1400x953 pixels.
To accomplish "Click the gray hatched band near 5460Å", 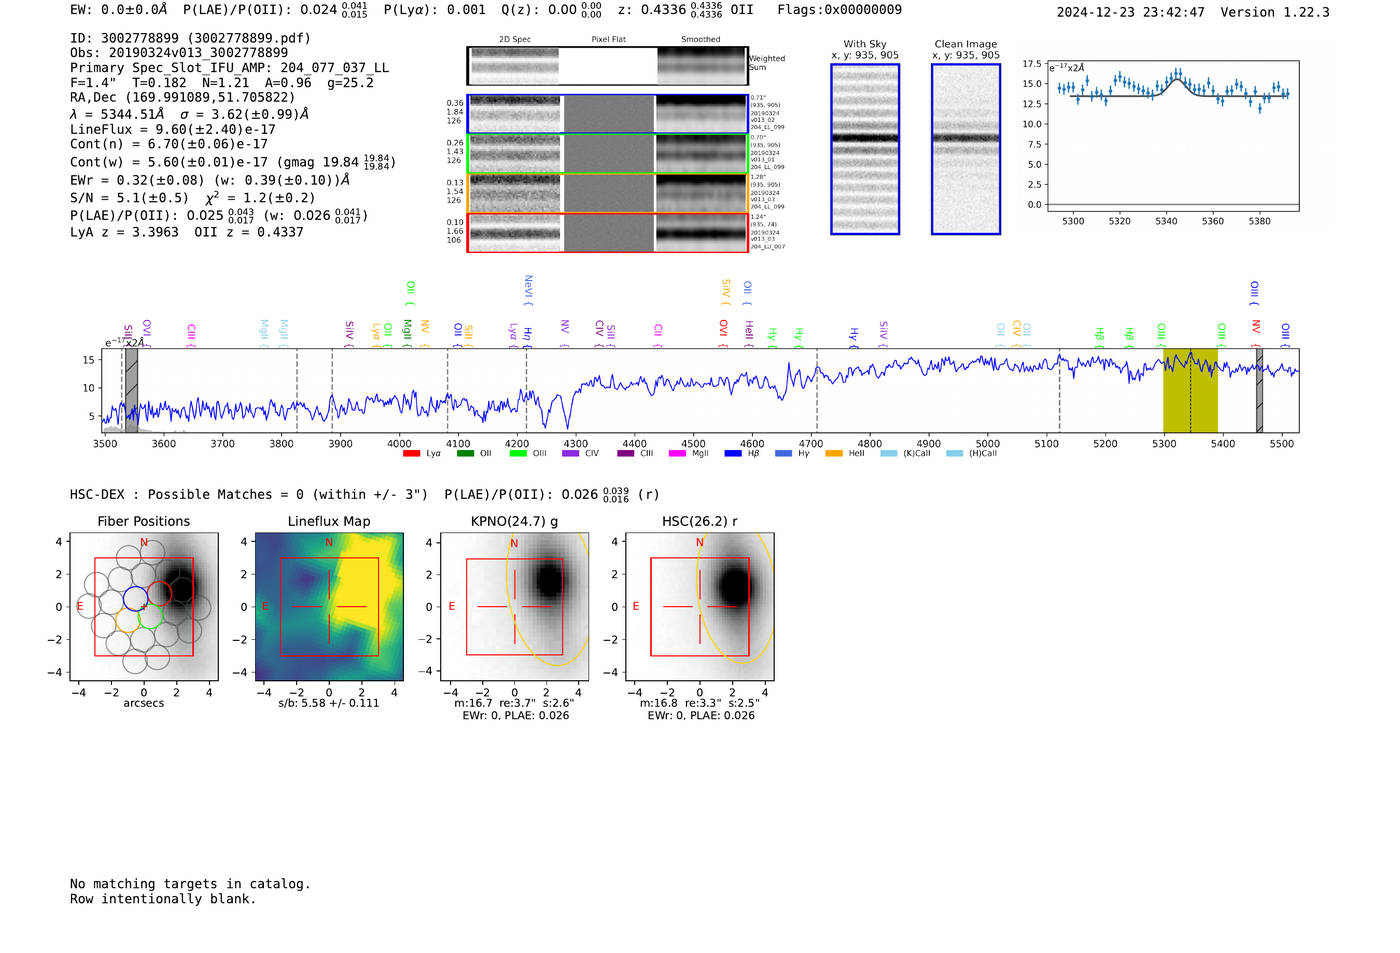I will (x=1259, y=391).
